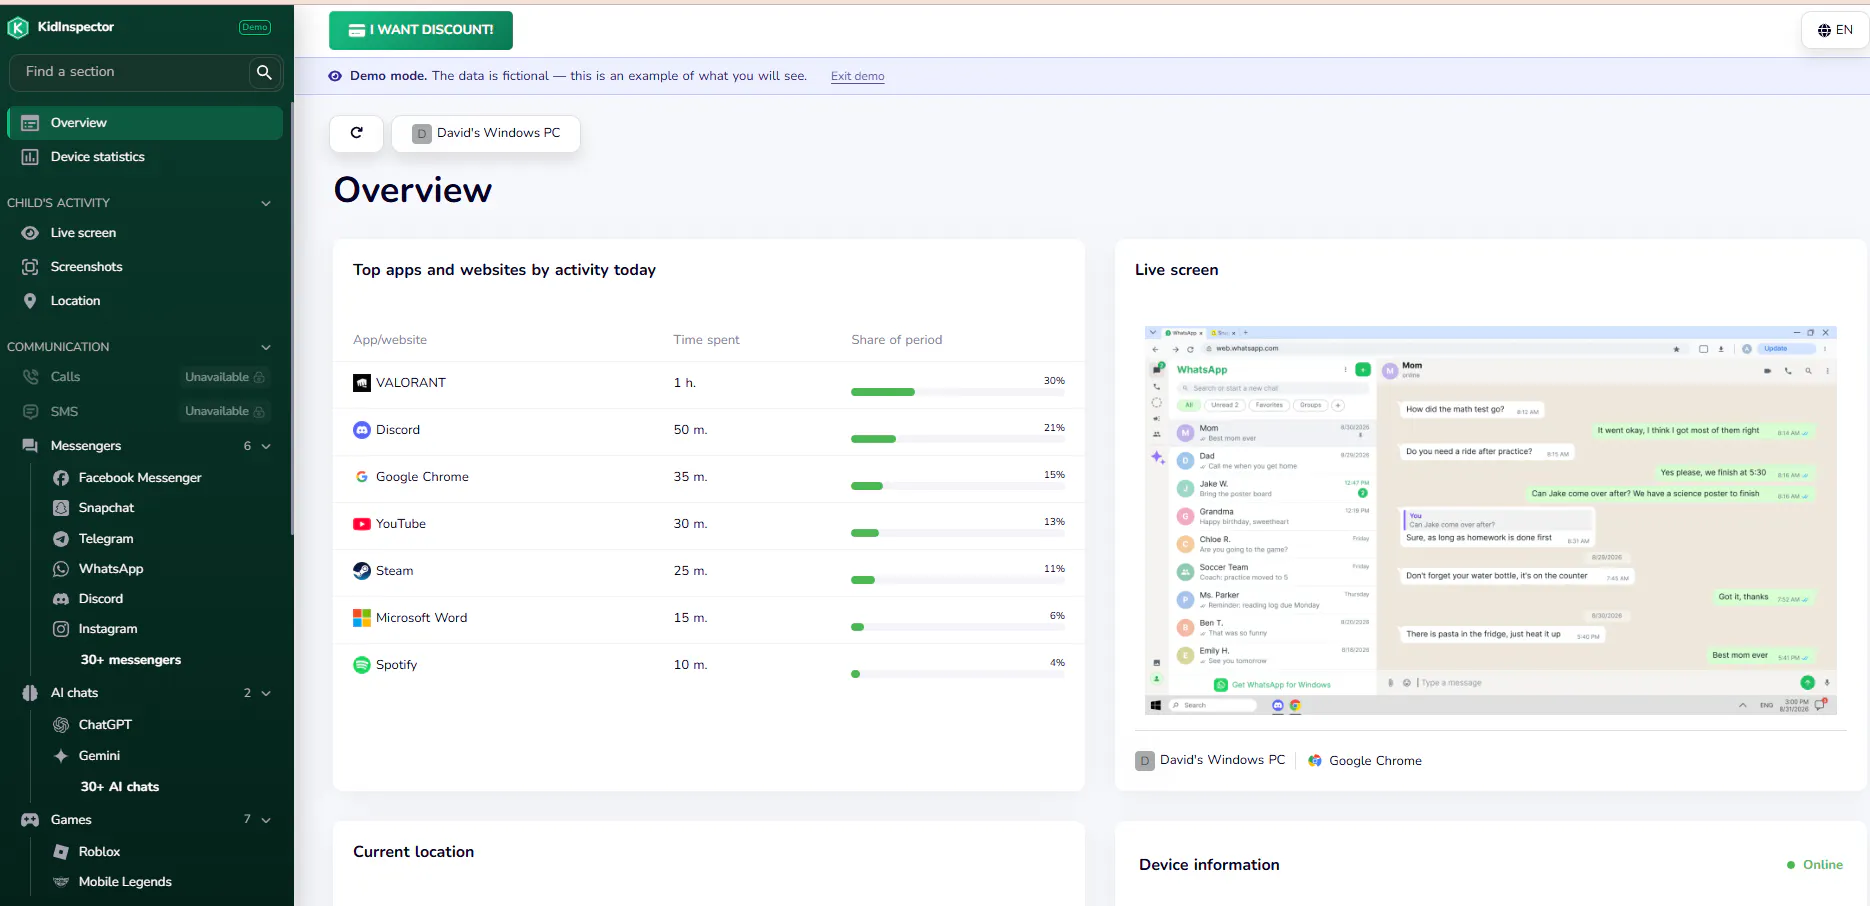Open Mobile Legends in sidebar
This screenshot has height=906, width=1870.
pos(125,882)
